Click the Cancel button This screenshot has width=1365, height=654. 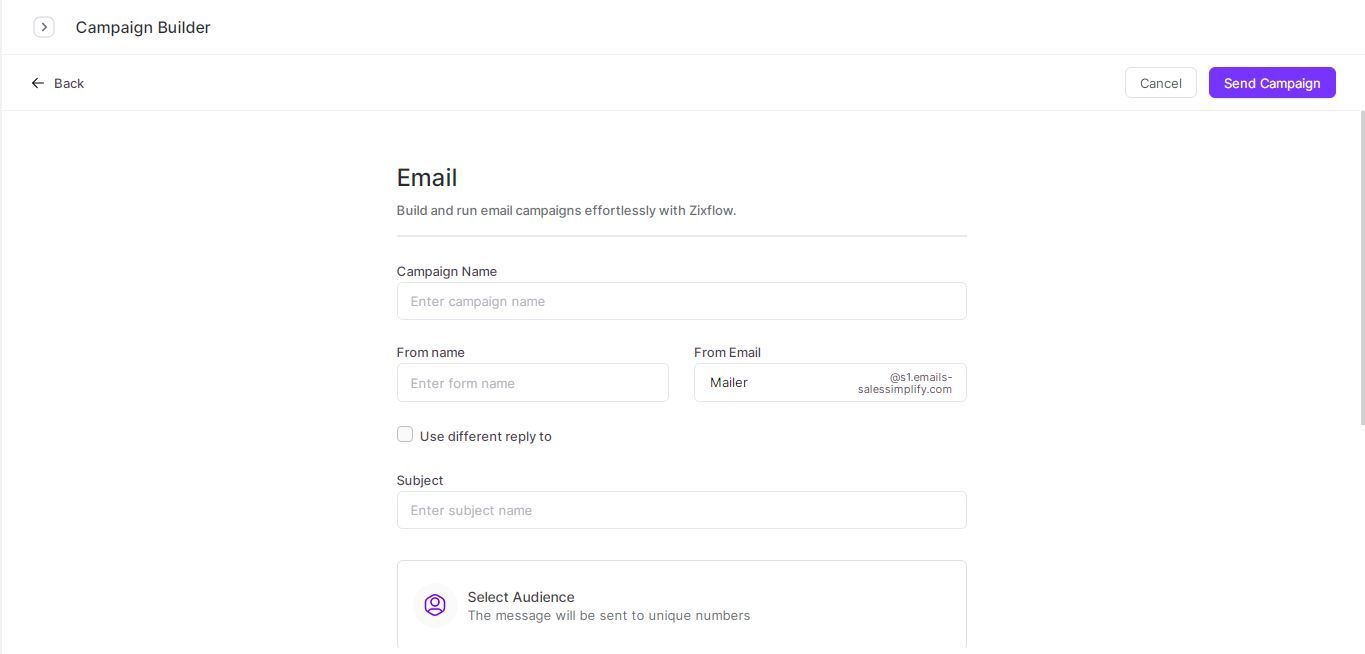click(x=1160, y=83)
